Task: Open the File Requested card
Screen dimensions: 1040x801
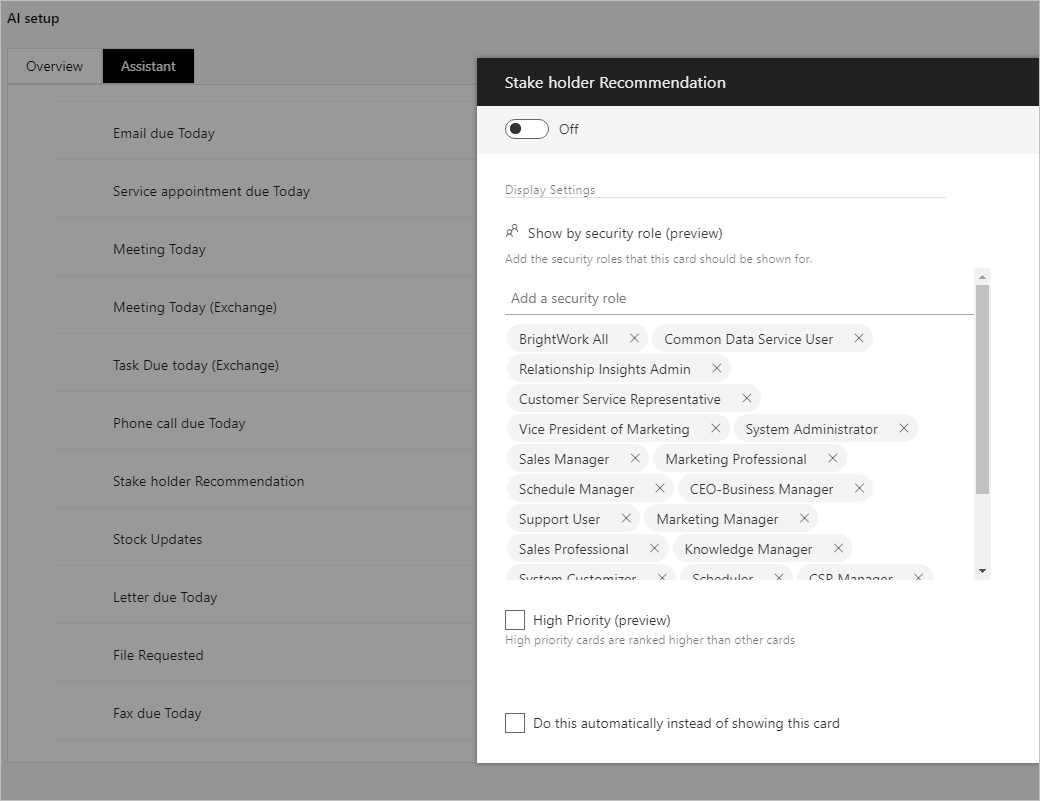Action: [x=158, y=656]
